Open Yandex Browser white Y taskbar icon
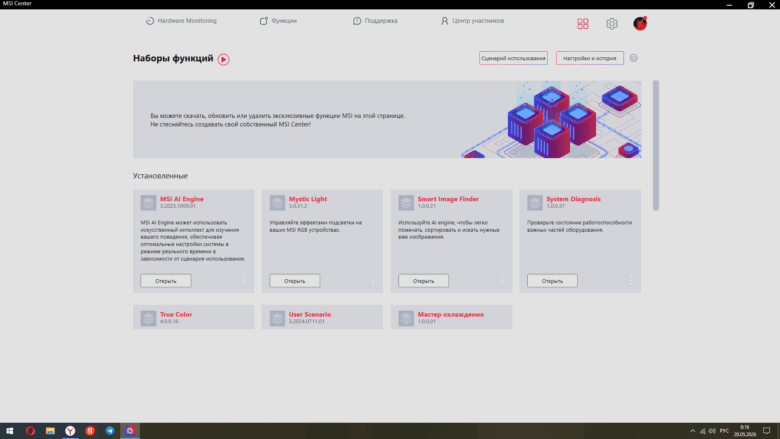 tap(70, 431)
